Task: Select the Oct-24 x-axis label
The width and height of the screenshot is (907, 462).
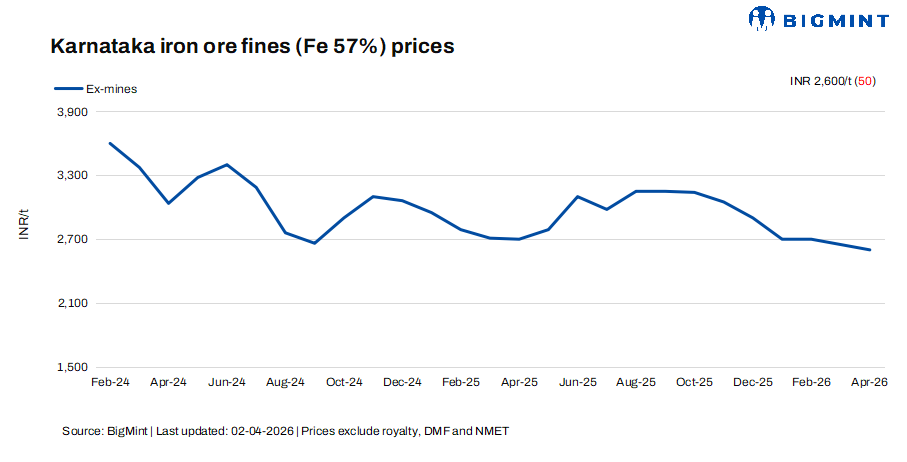Action: (x=344, y=382)
